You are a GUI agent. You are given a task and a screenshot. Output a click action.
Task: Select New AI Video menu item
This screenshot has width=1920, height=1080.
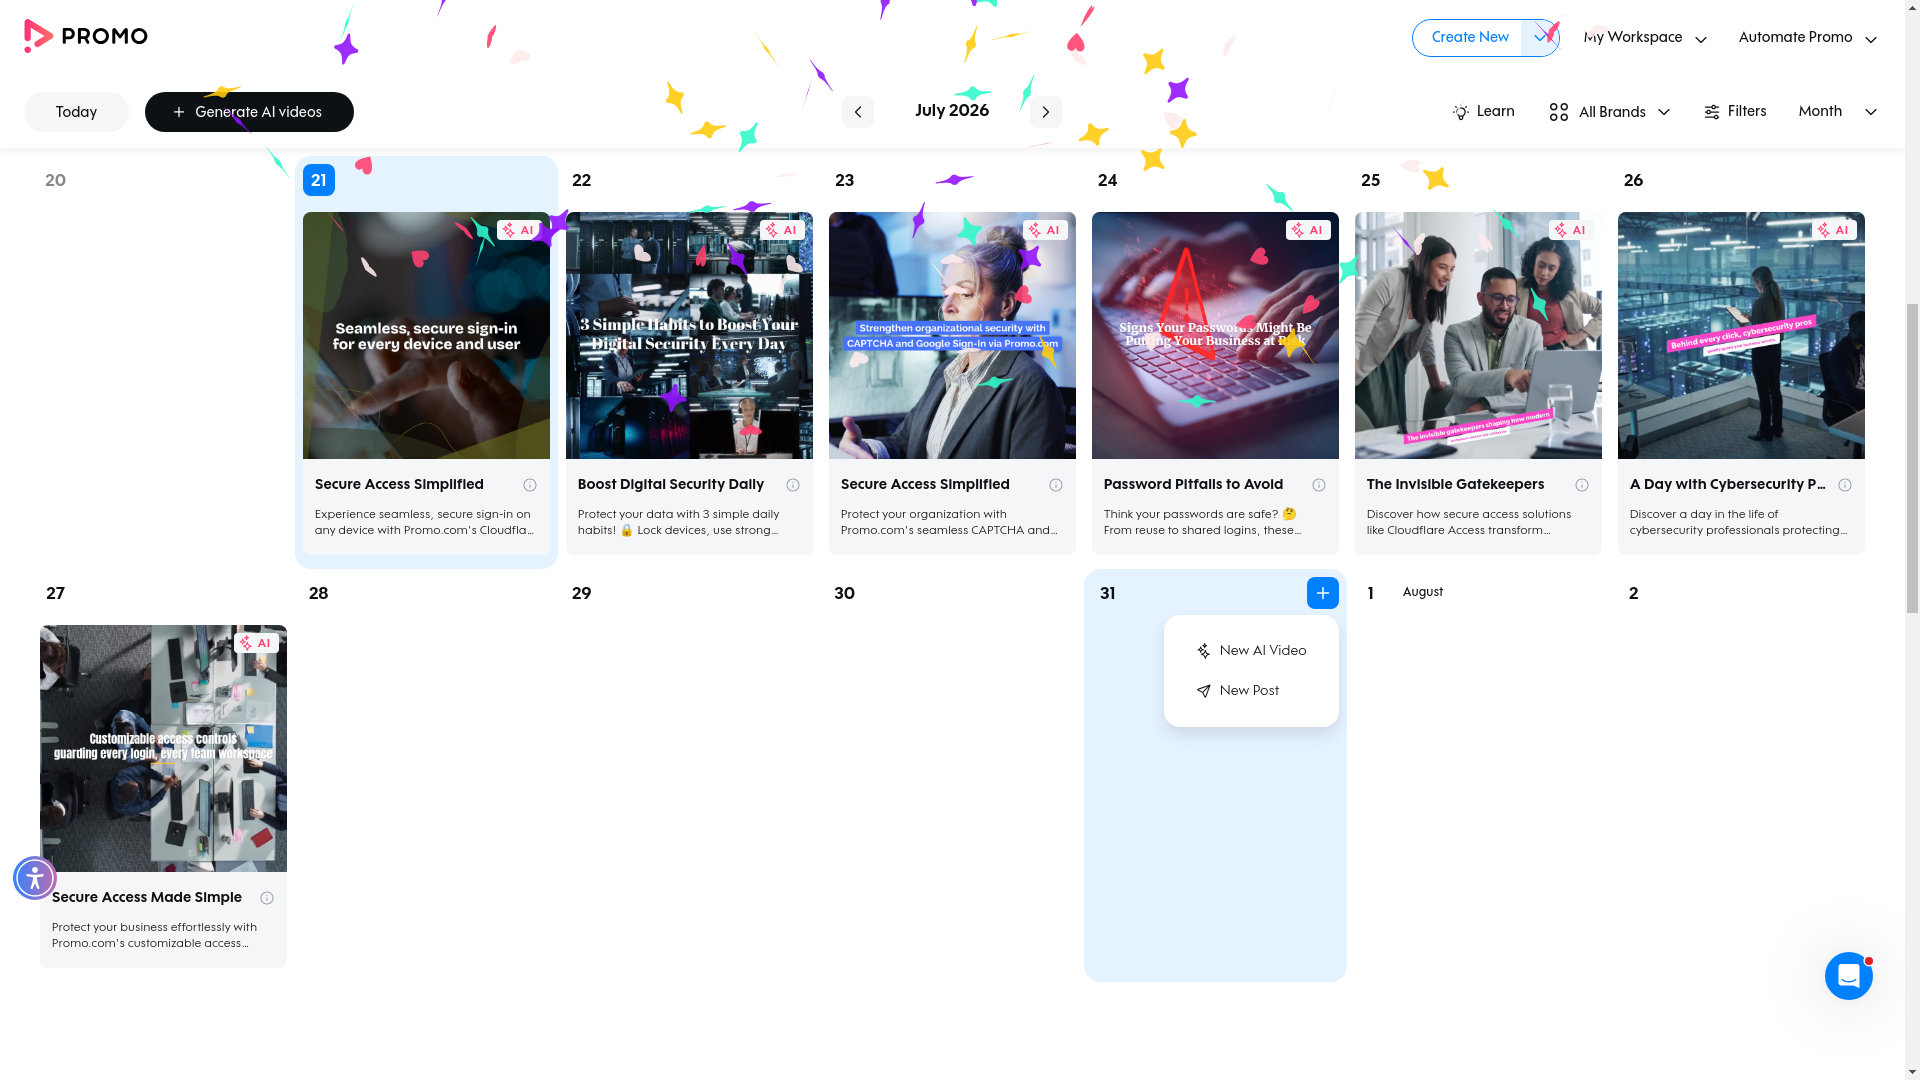[1251, 651]
